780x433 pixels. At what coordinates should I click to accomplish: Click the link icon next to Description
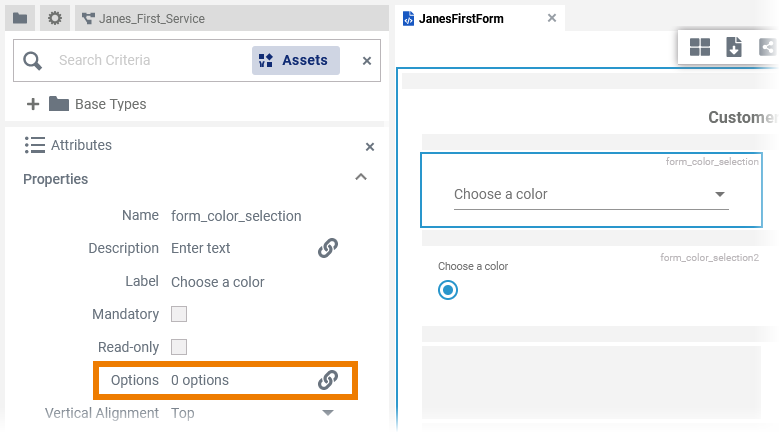tap(328, 248)
